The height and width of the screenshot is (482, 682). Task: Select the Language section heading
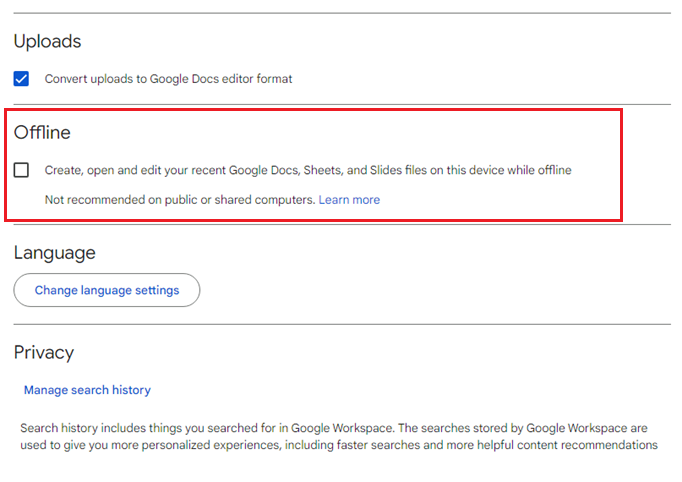pos(55,253)
